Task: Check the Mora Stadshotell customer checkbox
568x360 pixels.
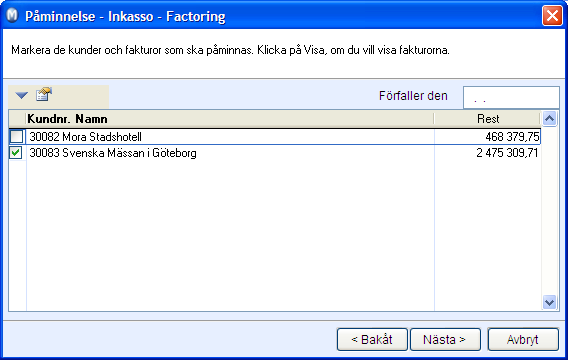Action: point(16,137)
